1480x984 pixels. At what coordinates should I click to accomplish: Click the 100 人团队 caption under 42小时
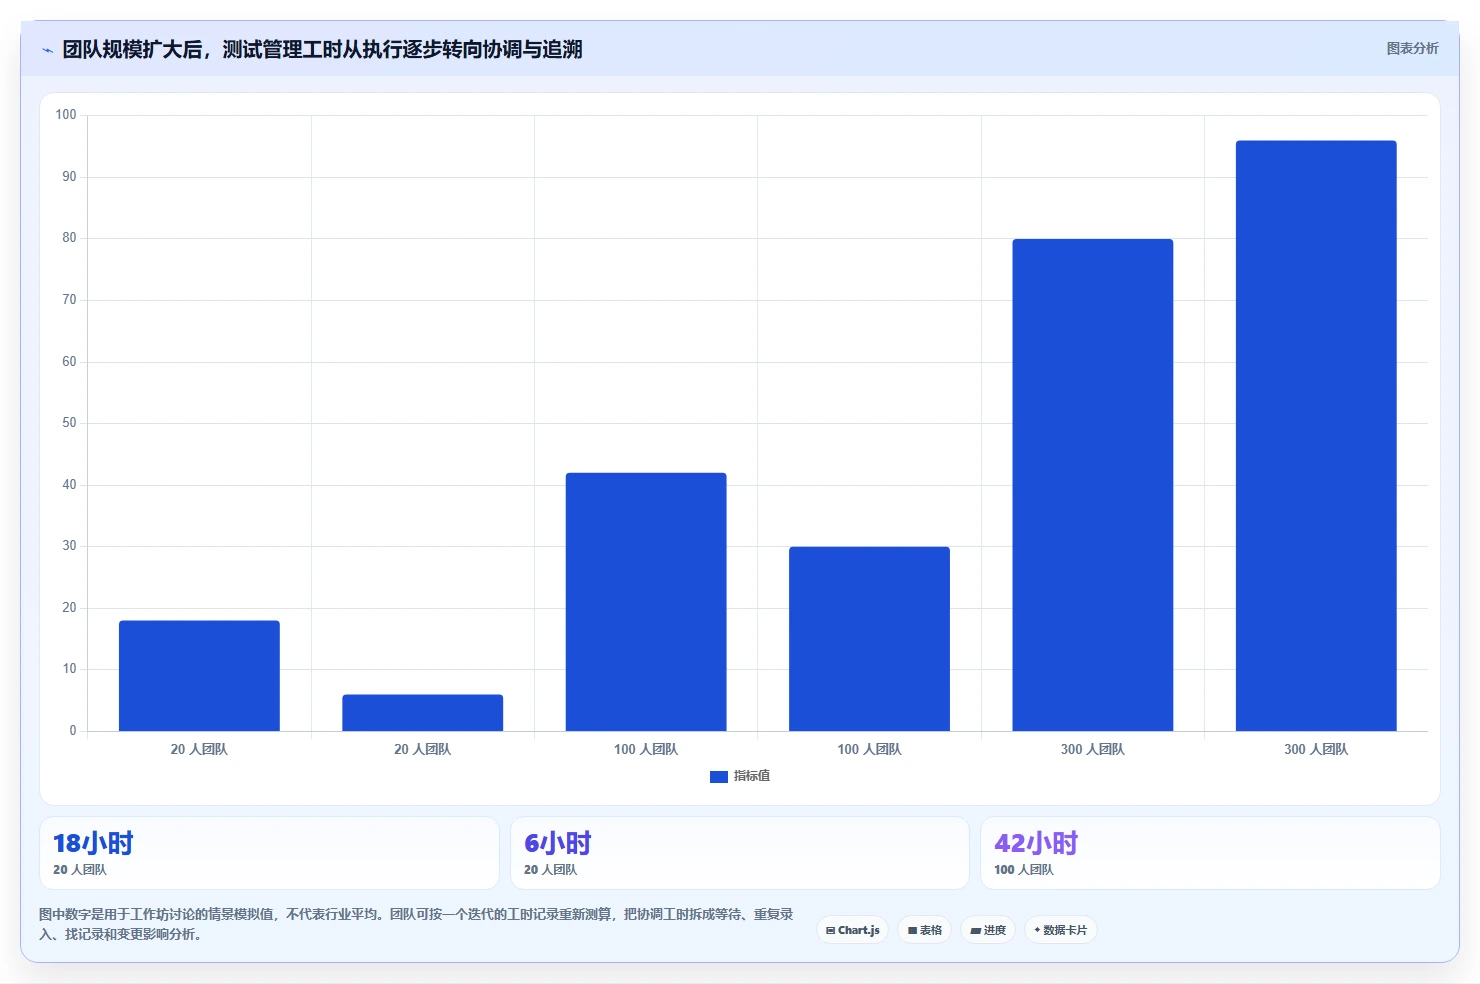pyautogui.click(x=1024, y=870)
